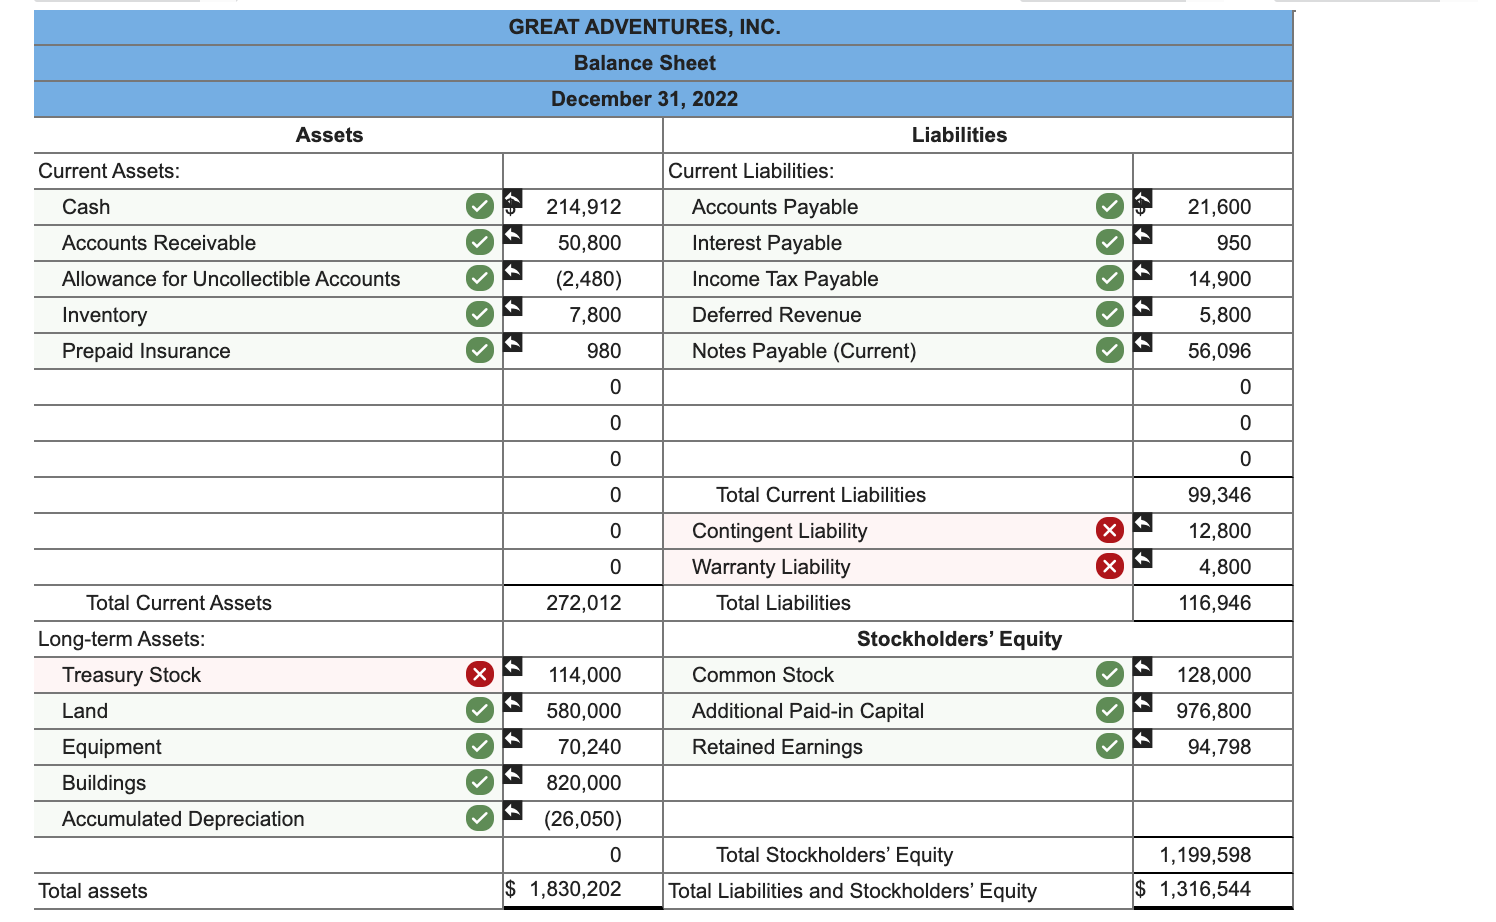
Task: Click the green checkmark beside Interest Payable
Action: click(1110, 242)
